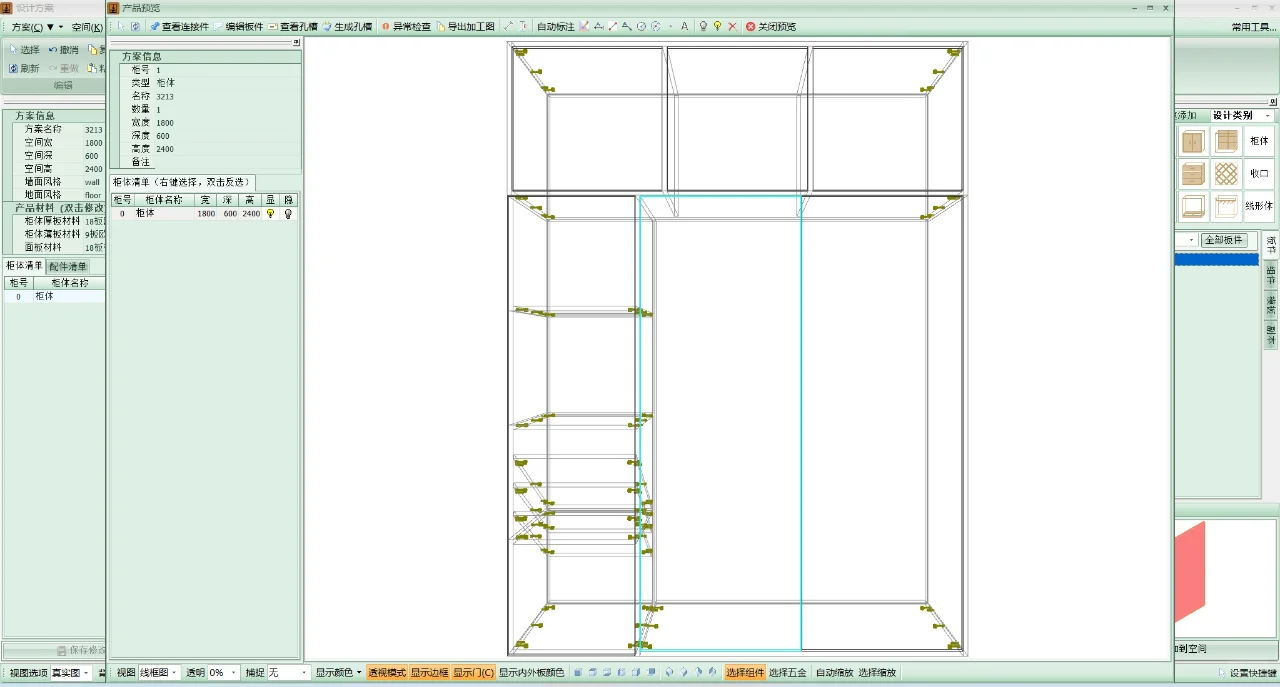The height and width of the screenshot is (687, 1280).
Task: Open the 透明 0% dropdown
Action: click(224, 673)
